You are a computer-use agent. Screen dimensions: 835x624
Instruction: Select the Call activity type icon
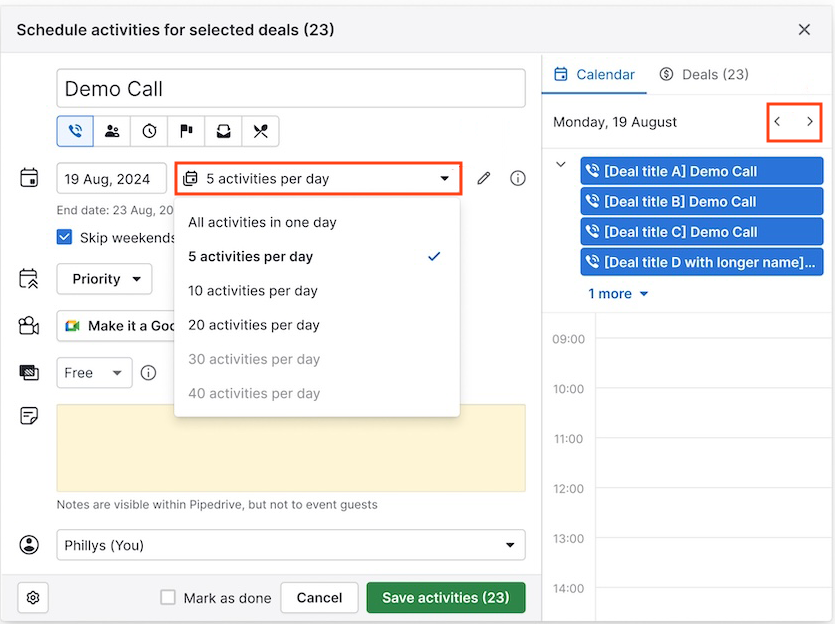tap(75, 131)
